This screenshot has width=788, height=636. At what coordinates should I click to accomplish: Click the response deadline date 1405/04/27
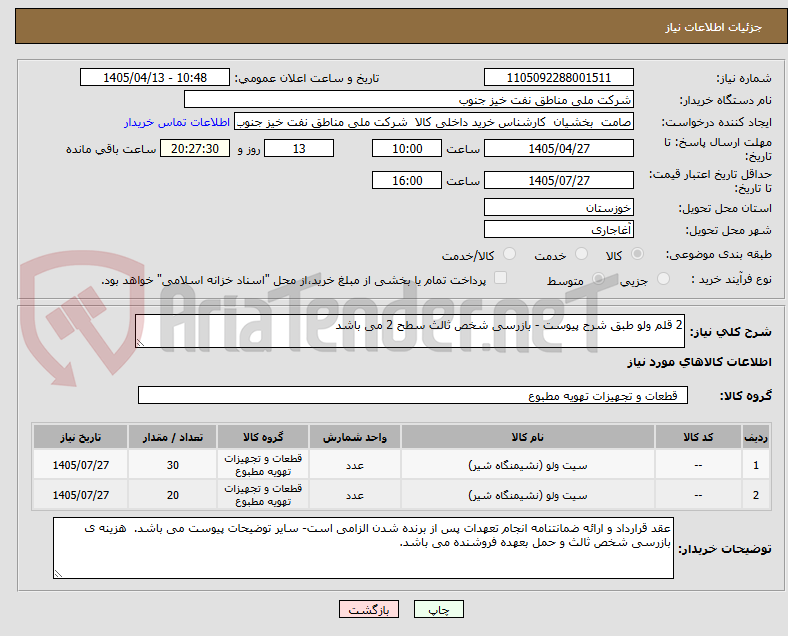click(x=558, y=149)
